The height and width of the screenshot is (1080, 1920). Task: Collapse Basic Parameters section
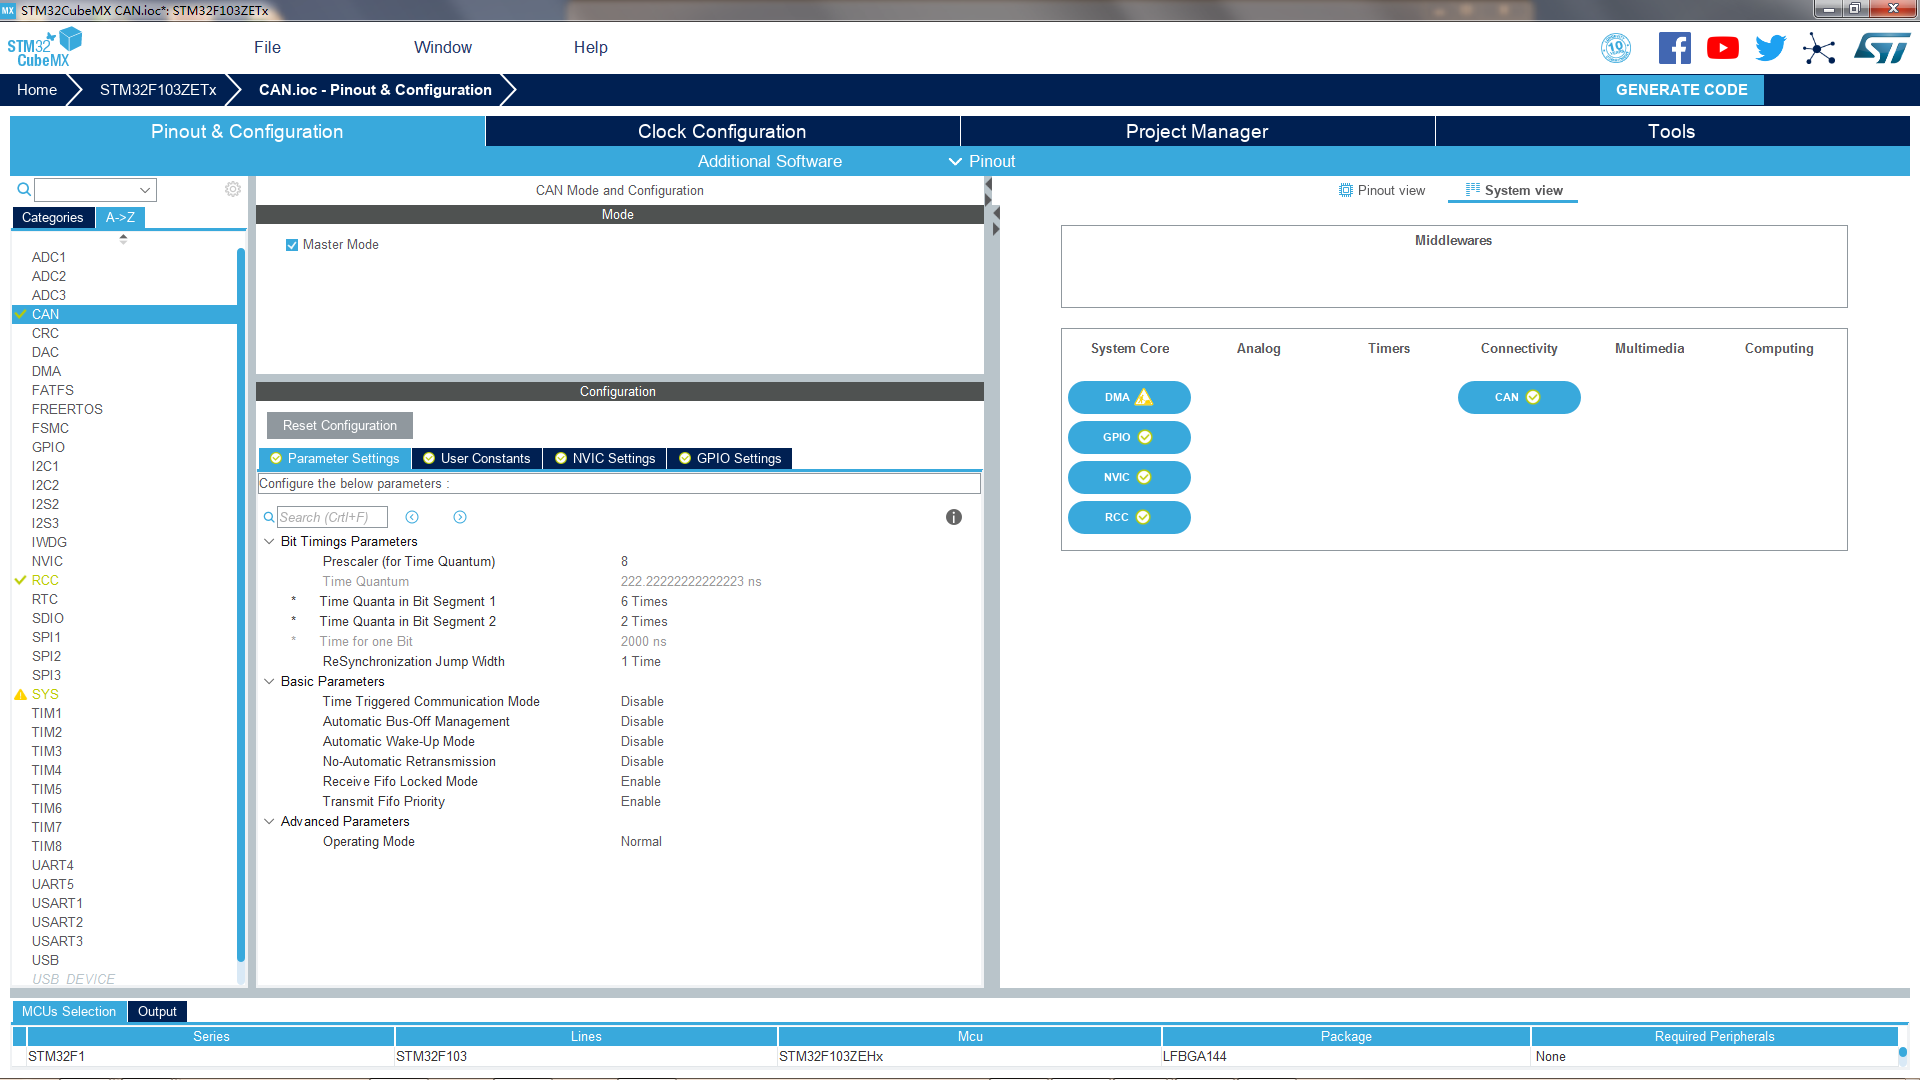click(x=269, y=681)
